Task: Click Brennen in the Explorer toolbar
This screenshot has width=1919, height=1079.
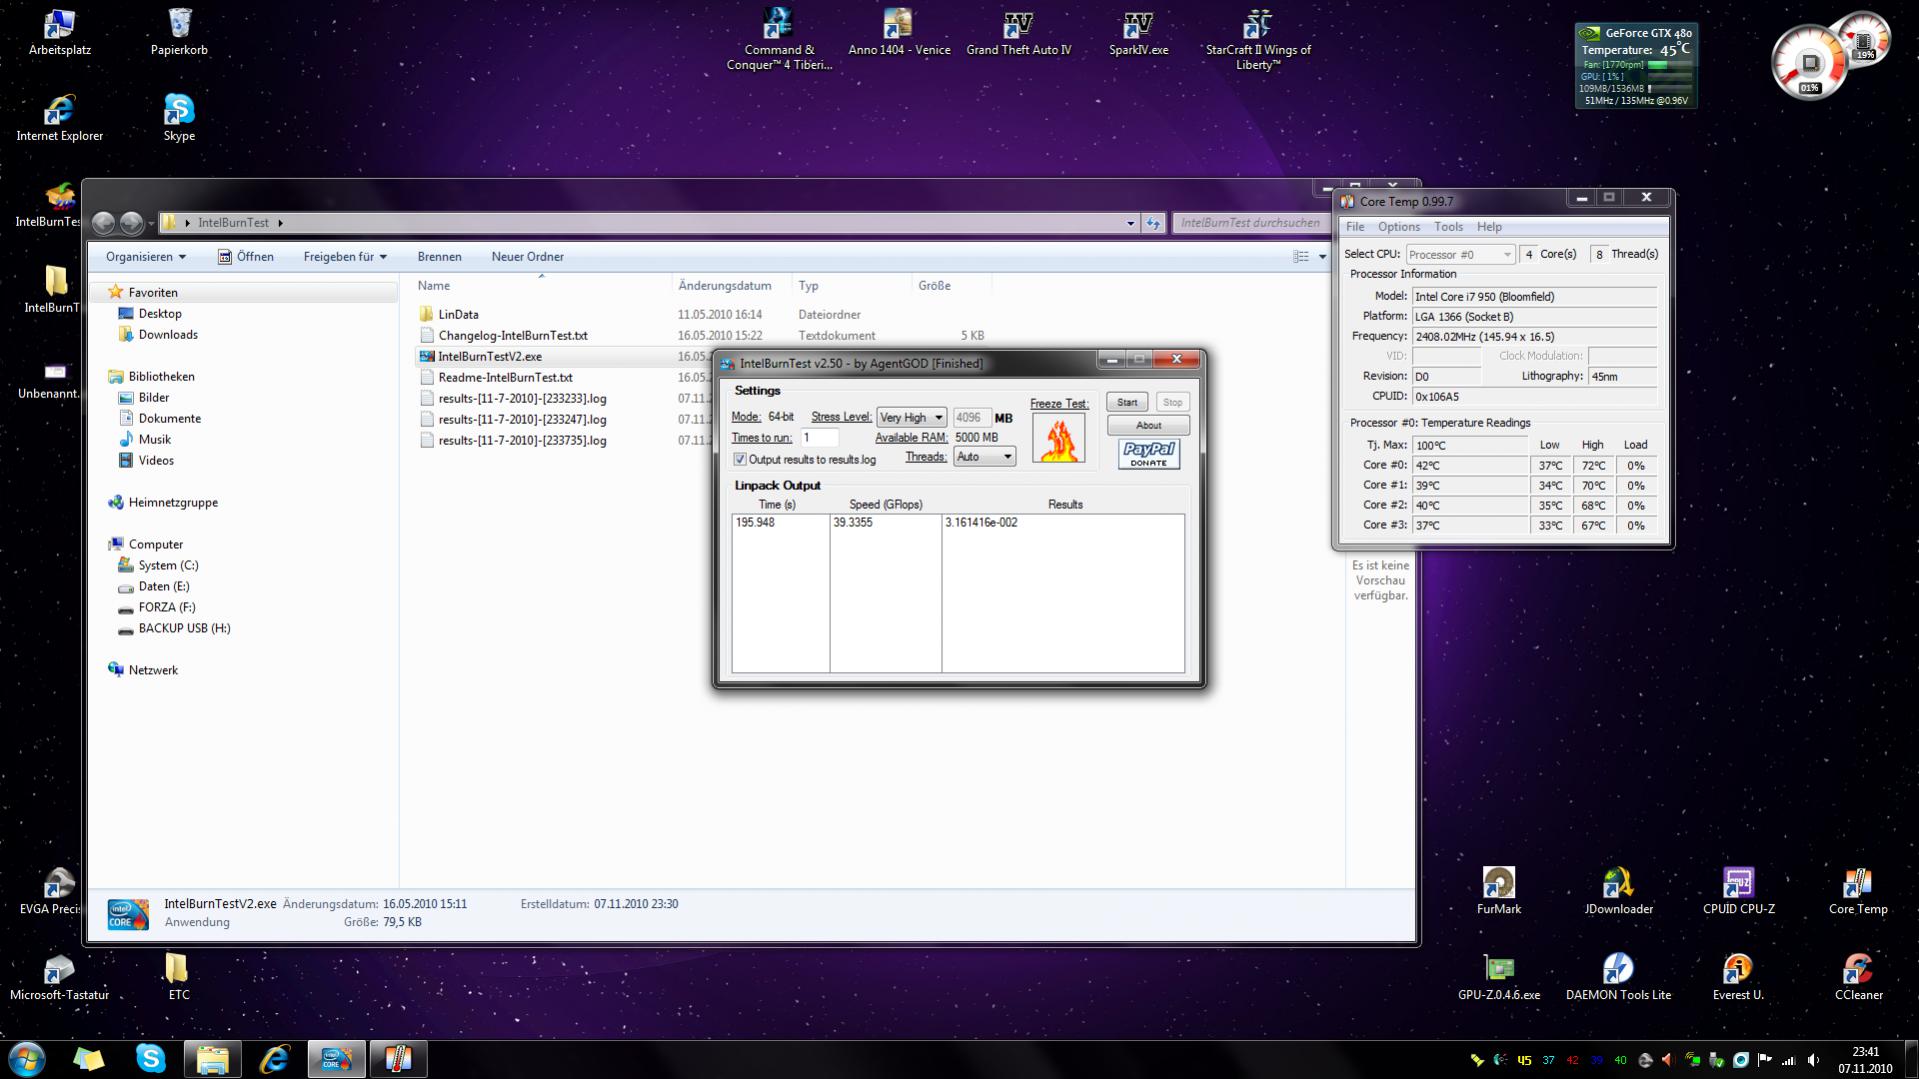Action: (x=439, y=257)
